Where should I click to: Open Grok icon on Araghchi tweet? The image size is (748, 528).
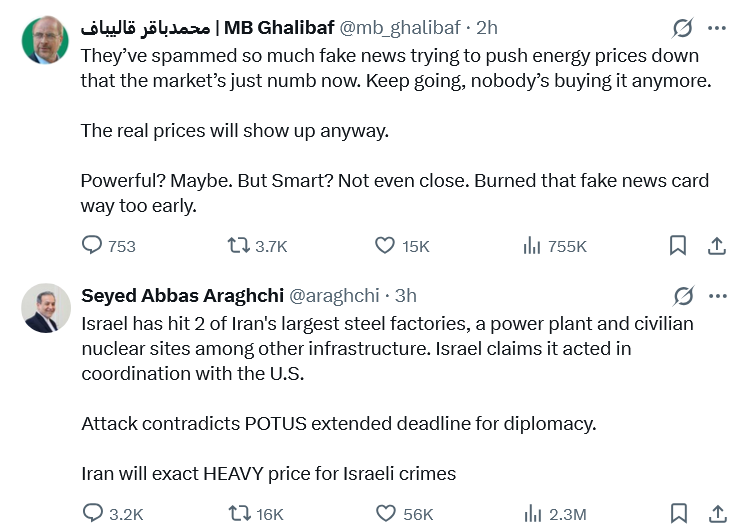[684, 296]
